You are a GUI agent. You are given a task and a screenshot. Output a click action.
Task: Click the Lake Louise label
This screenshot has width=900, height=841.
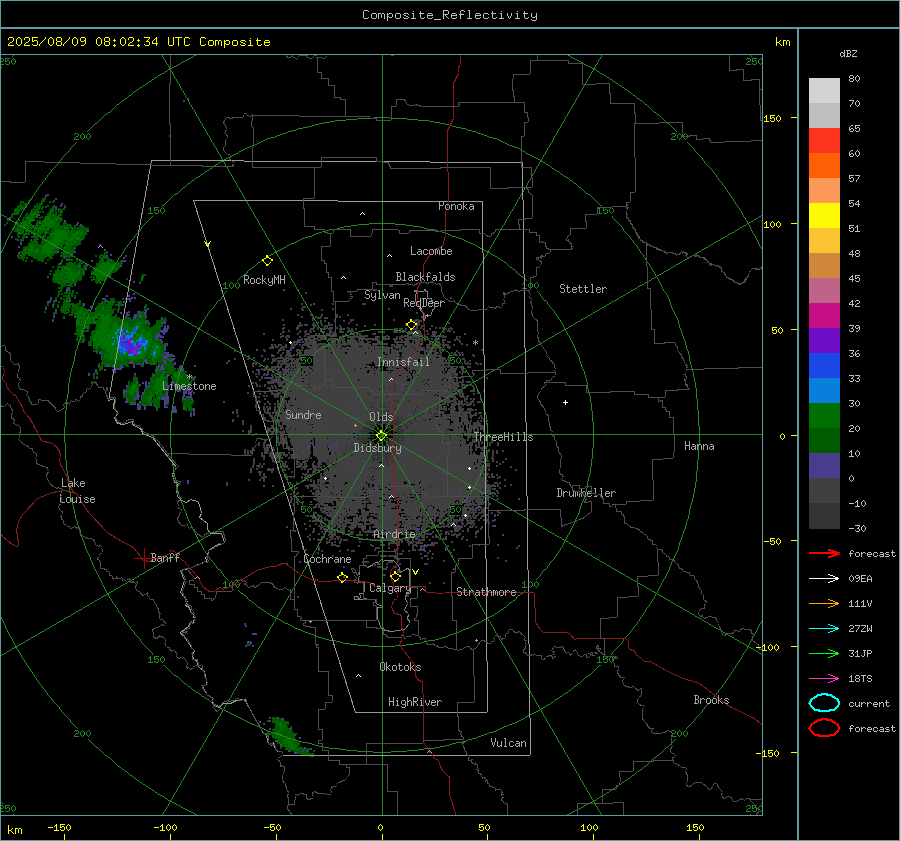(x=77, y=491)
